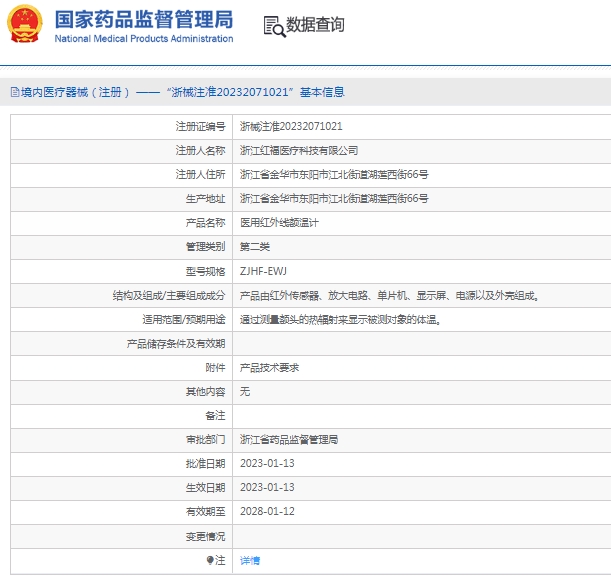The height and width of the screenshot is (580, 611).
Task: Click the 生产地址 label
Action: (205, 198)
